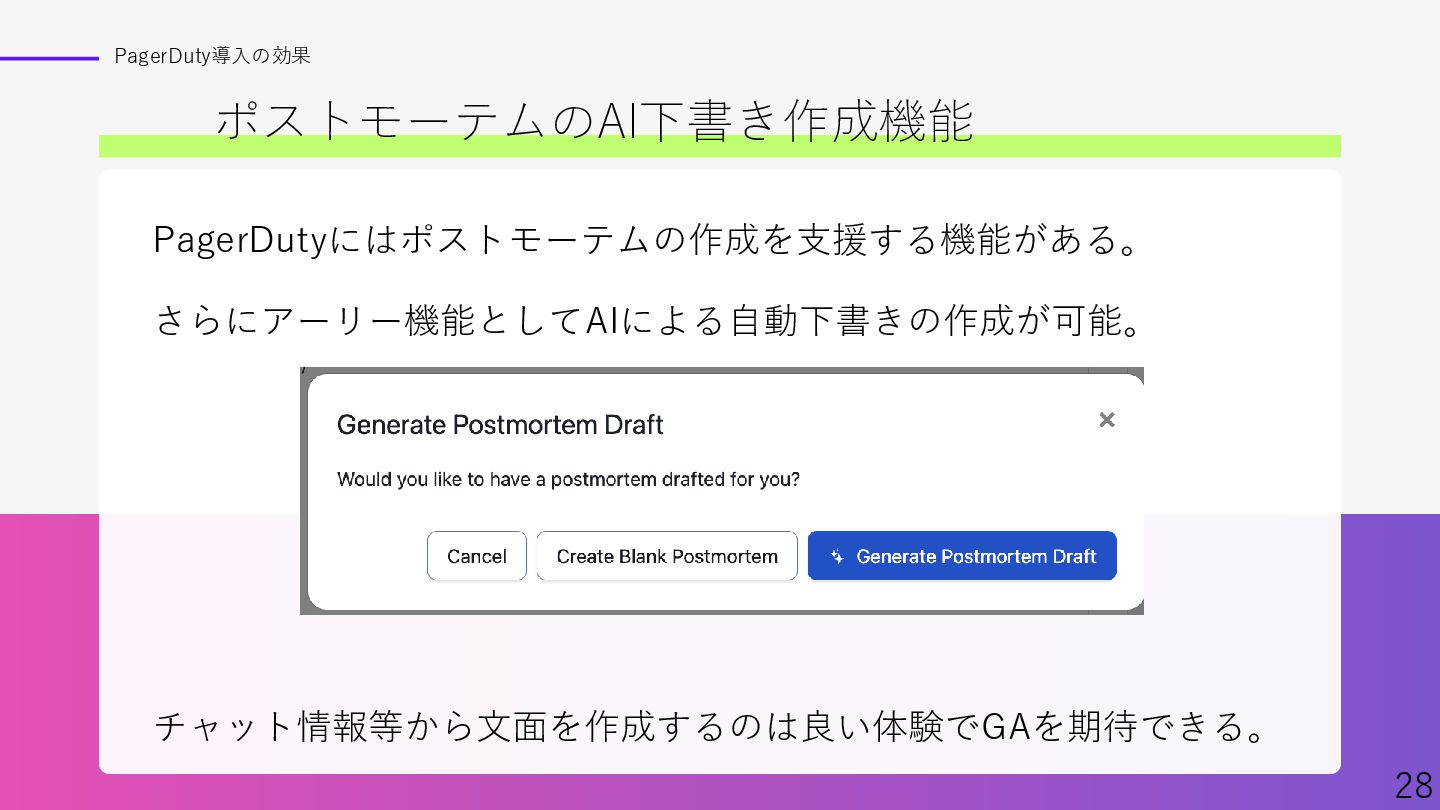Click the sparkle icon on Generate button
The image size is (1440, 810).
pos(838,557)
